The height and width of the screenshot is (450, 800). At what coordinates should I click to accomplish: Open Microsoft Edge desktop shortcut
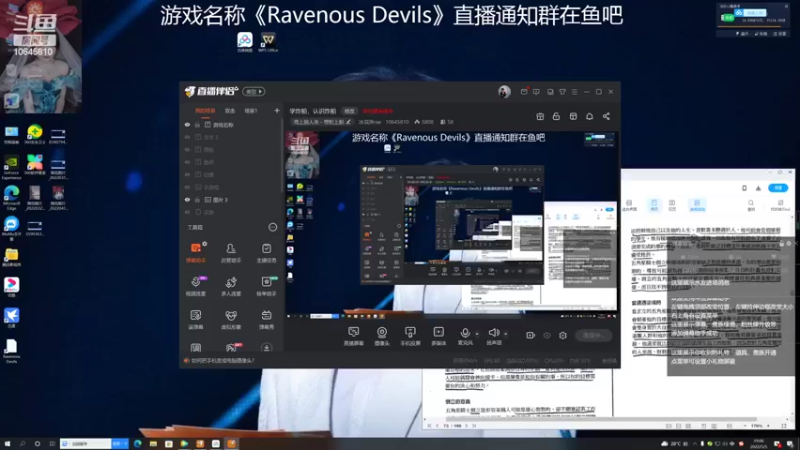11,197
